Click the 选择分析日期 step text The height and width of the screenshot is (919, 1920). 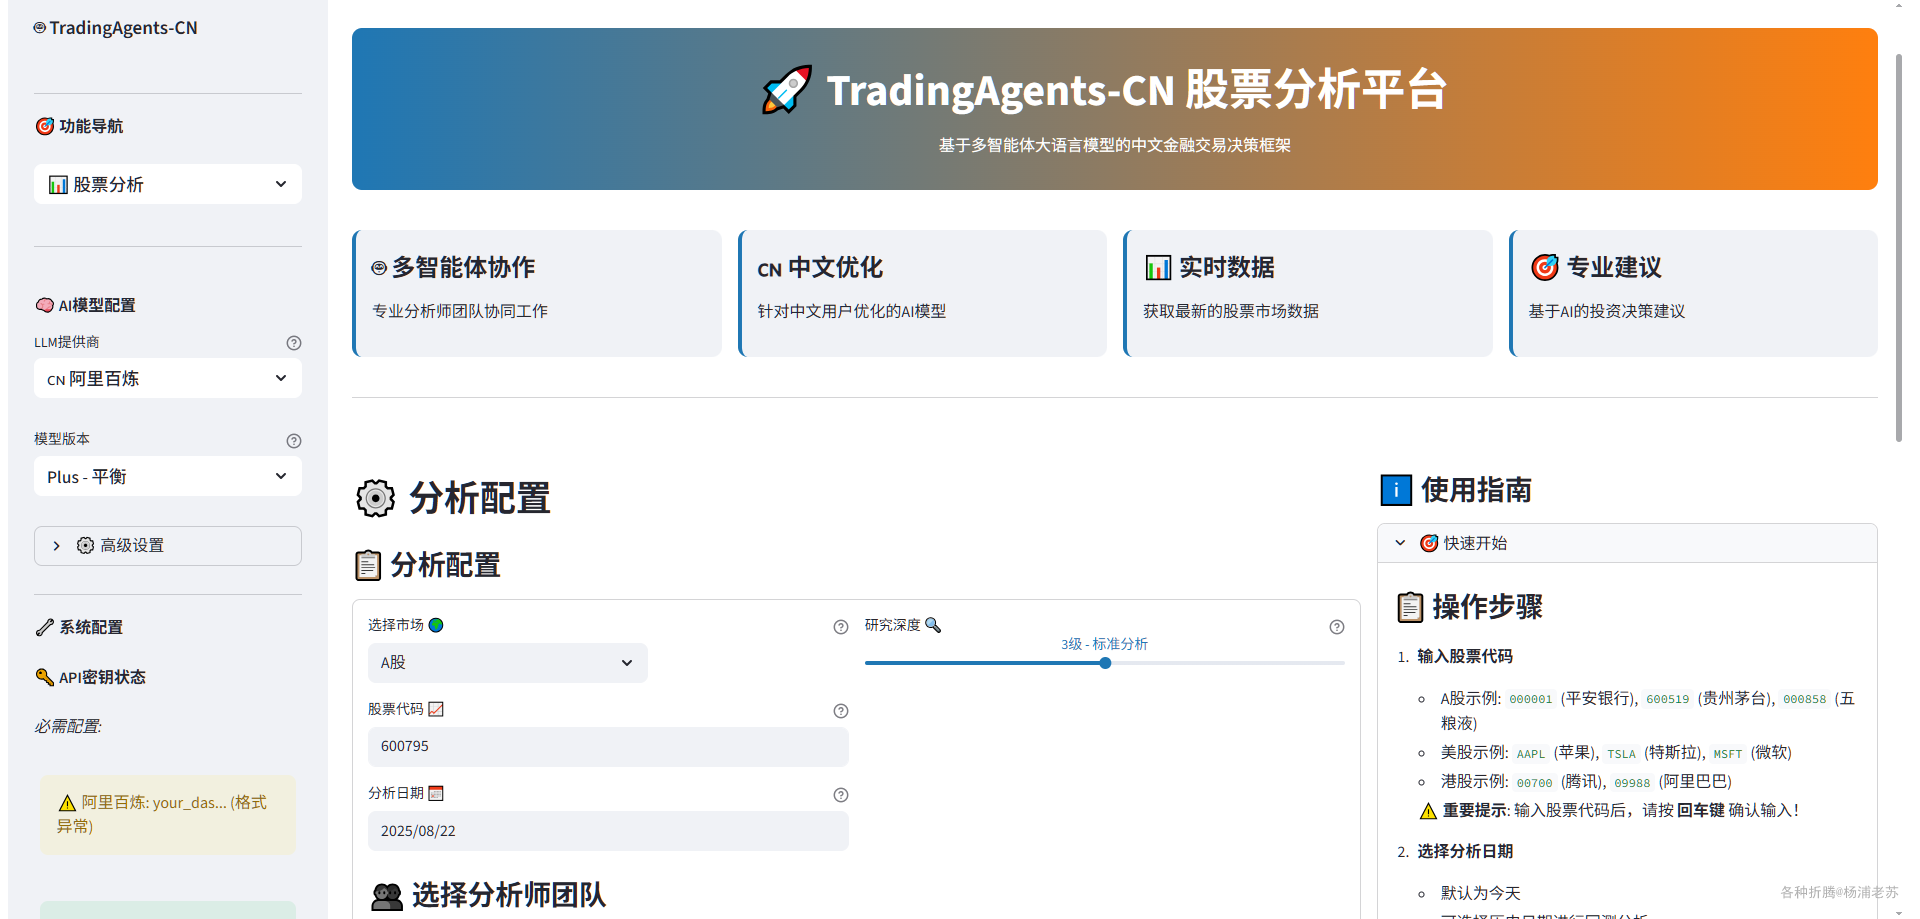point(1465,852)
